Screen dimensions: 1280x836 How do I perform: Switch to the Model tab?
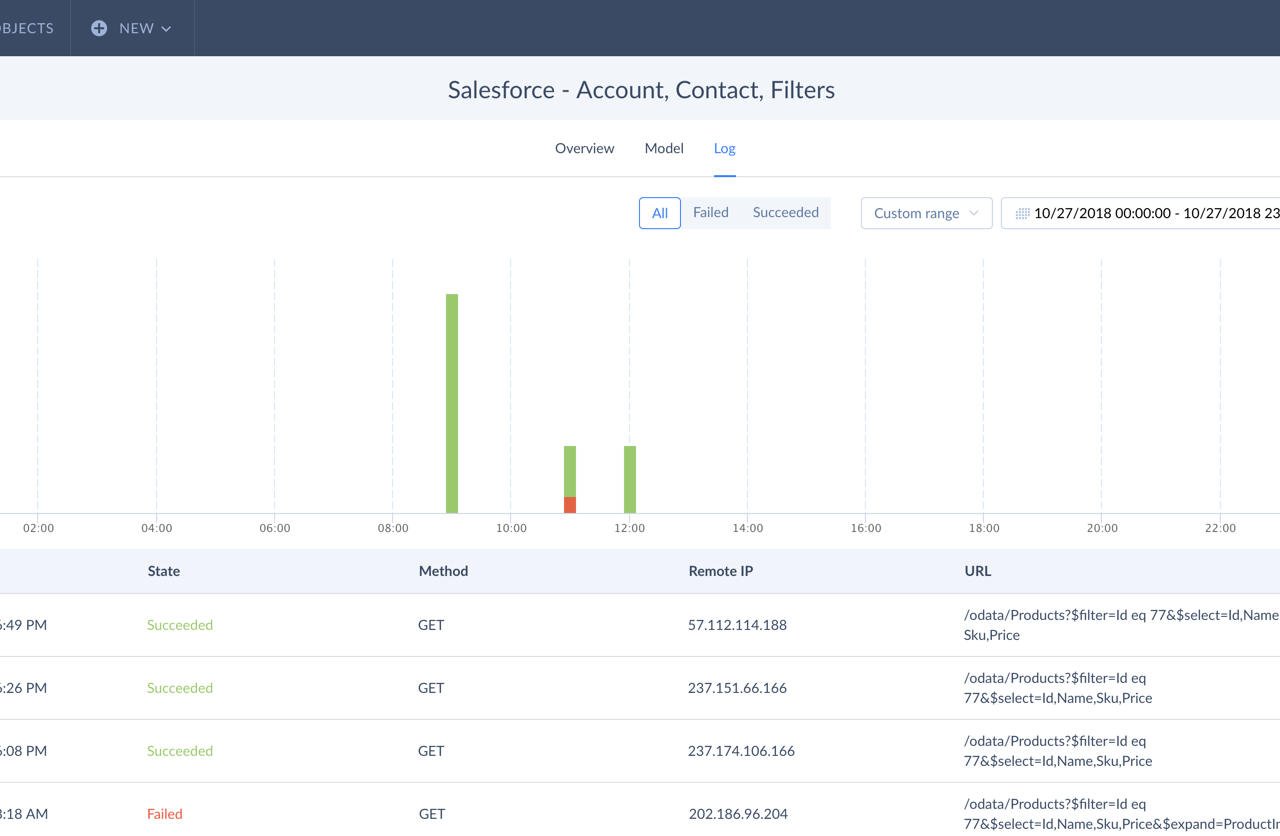coord(663,148)
